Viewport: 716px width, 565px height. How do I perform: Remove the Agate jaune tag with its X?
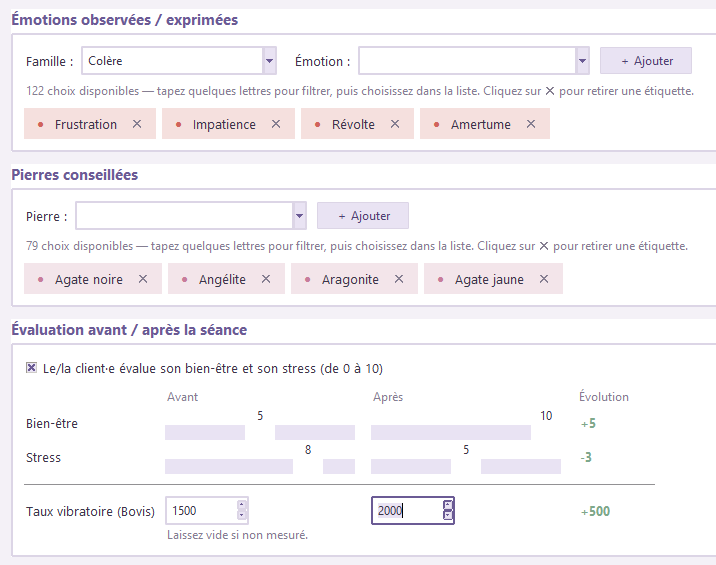click(x=544, y=279)
